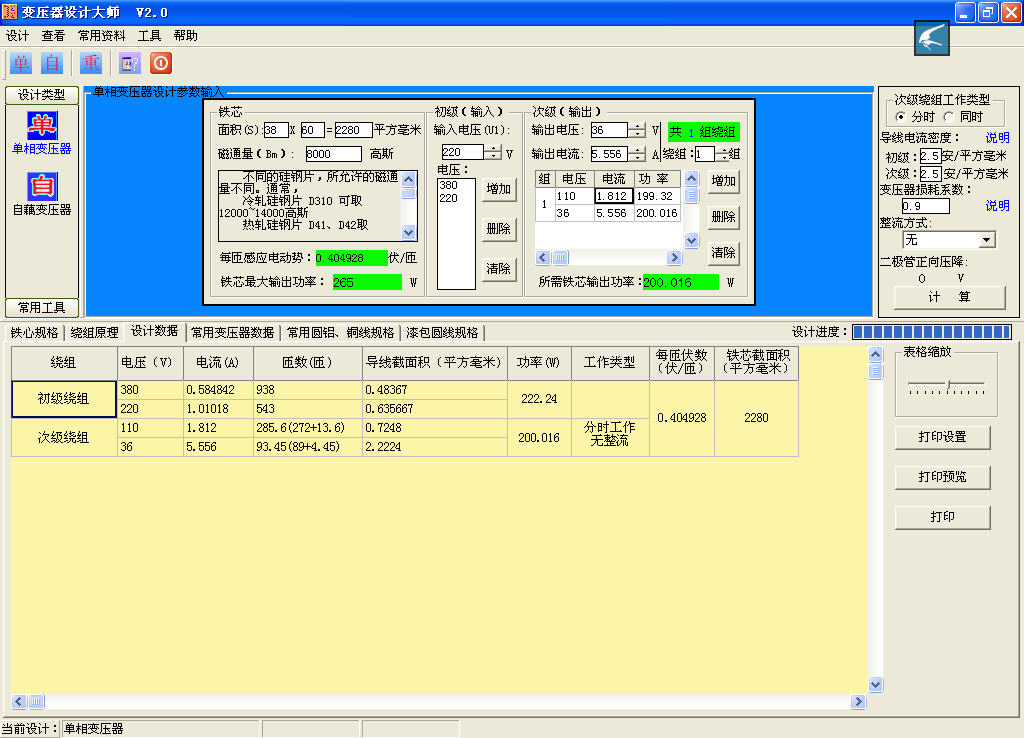Open the 常用资料 menu
The image size is (1024, 738).
tap(101, 35)
